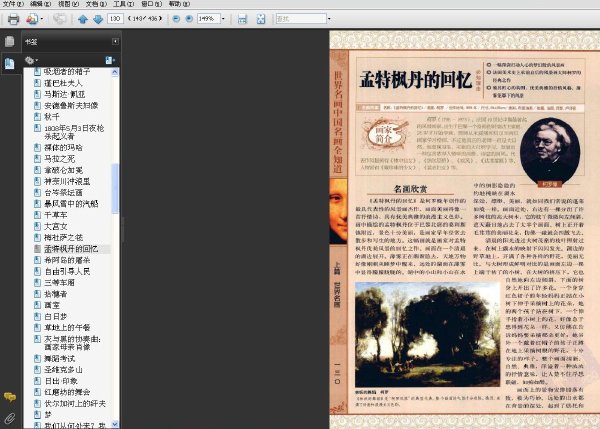
Task: Click the grayed collaborate icon
Action: point(60,19)
